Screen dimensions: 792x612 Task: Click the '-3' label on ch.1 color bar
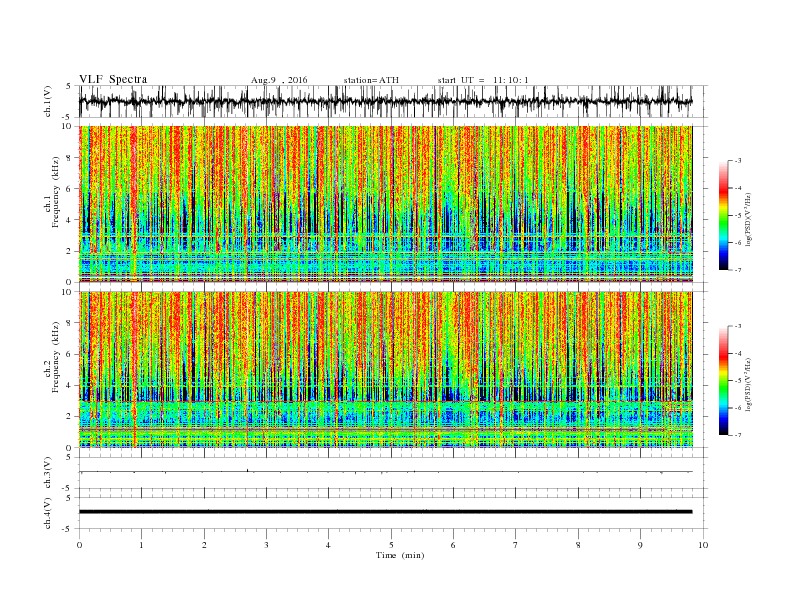coord(738,161)
